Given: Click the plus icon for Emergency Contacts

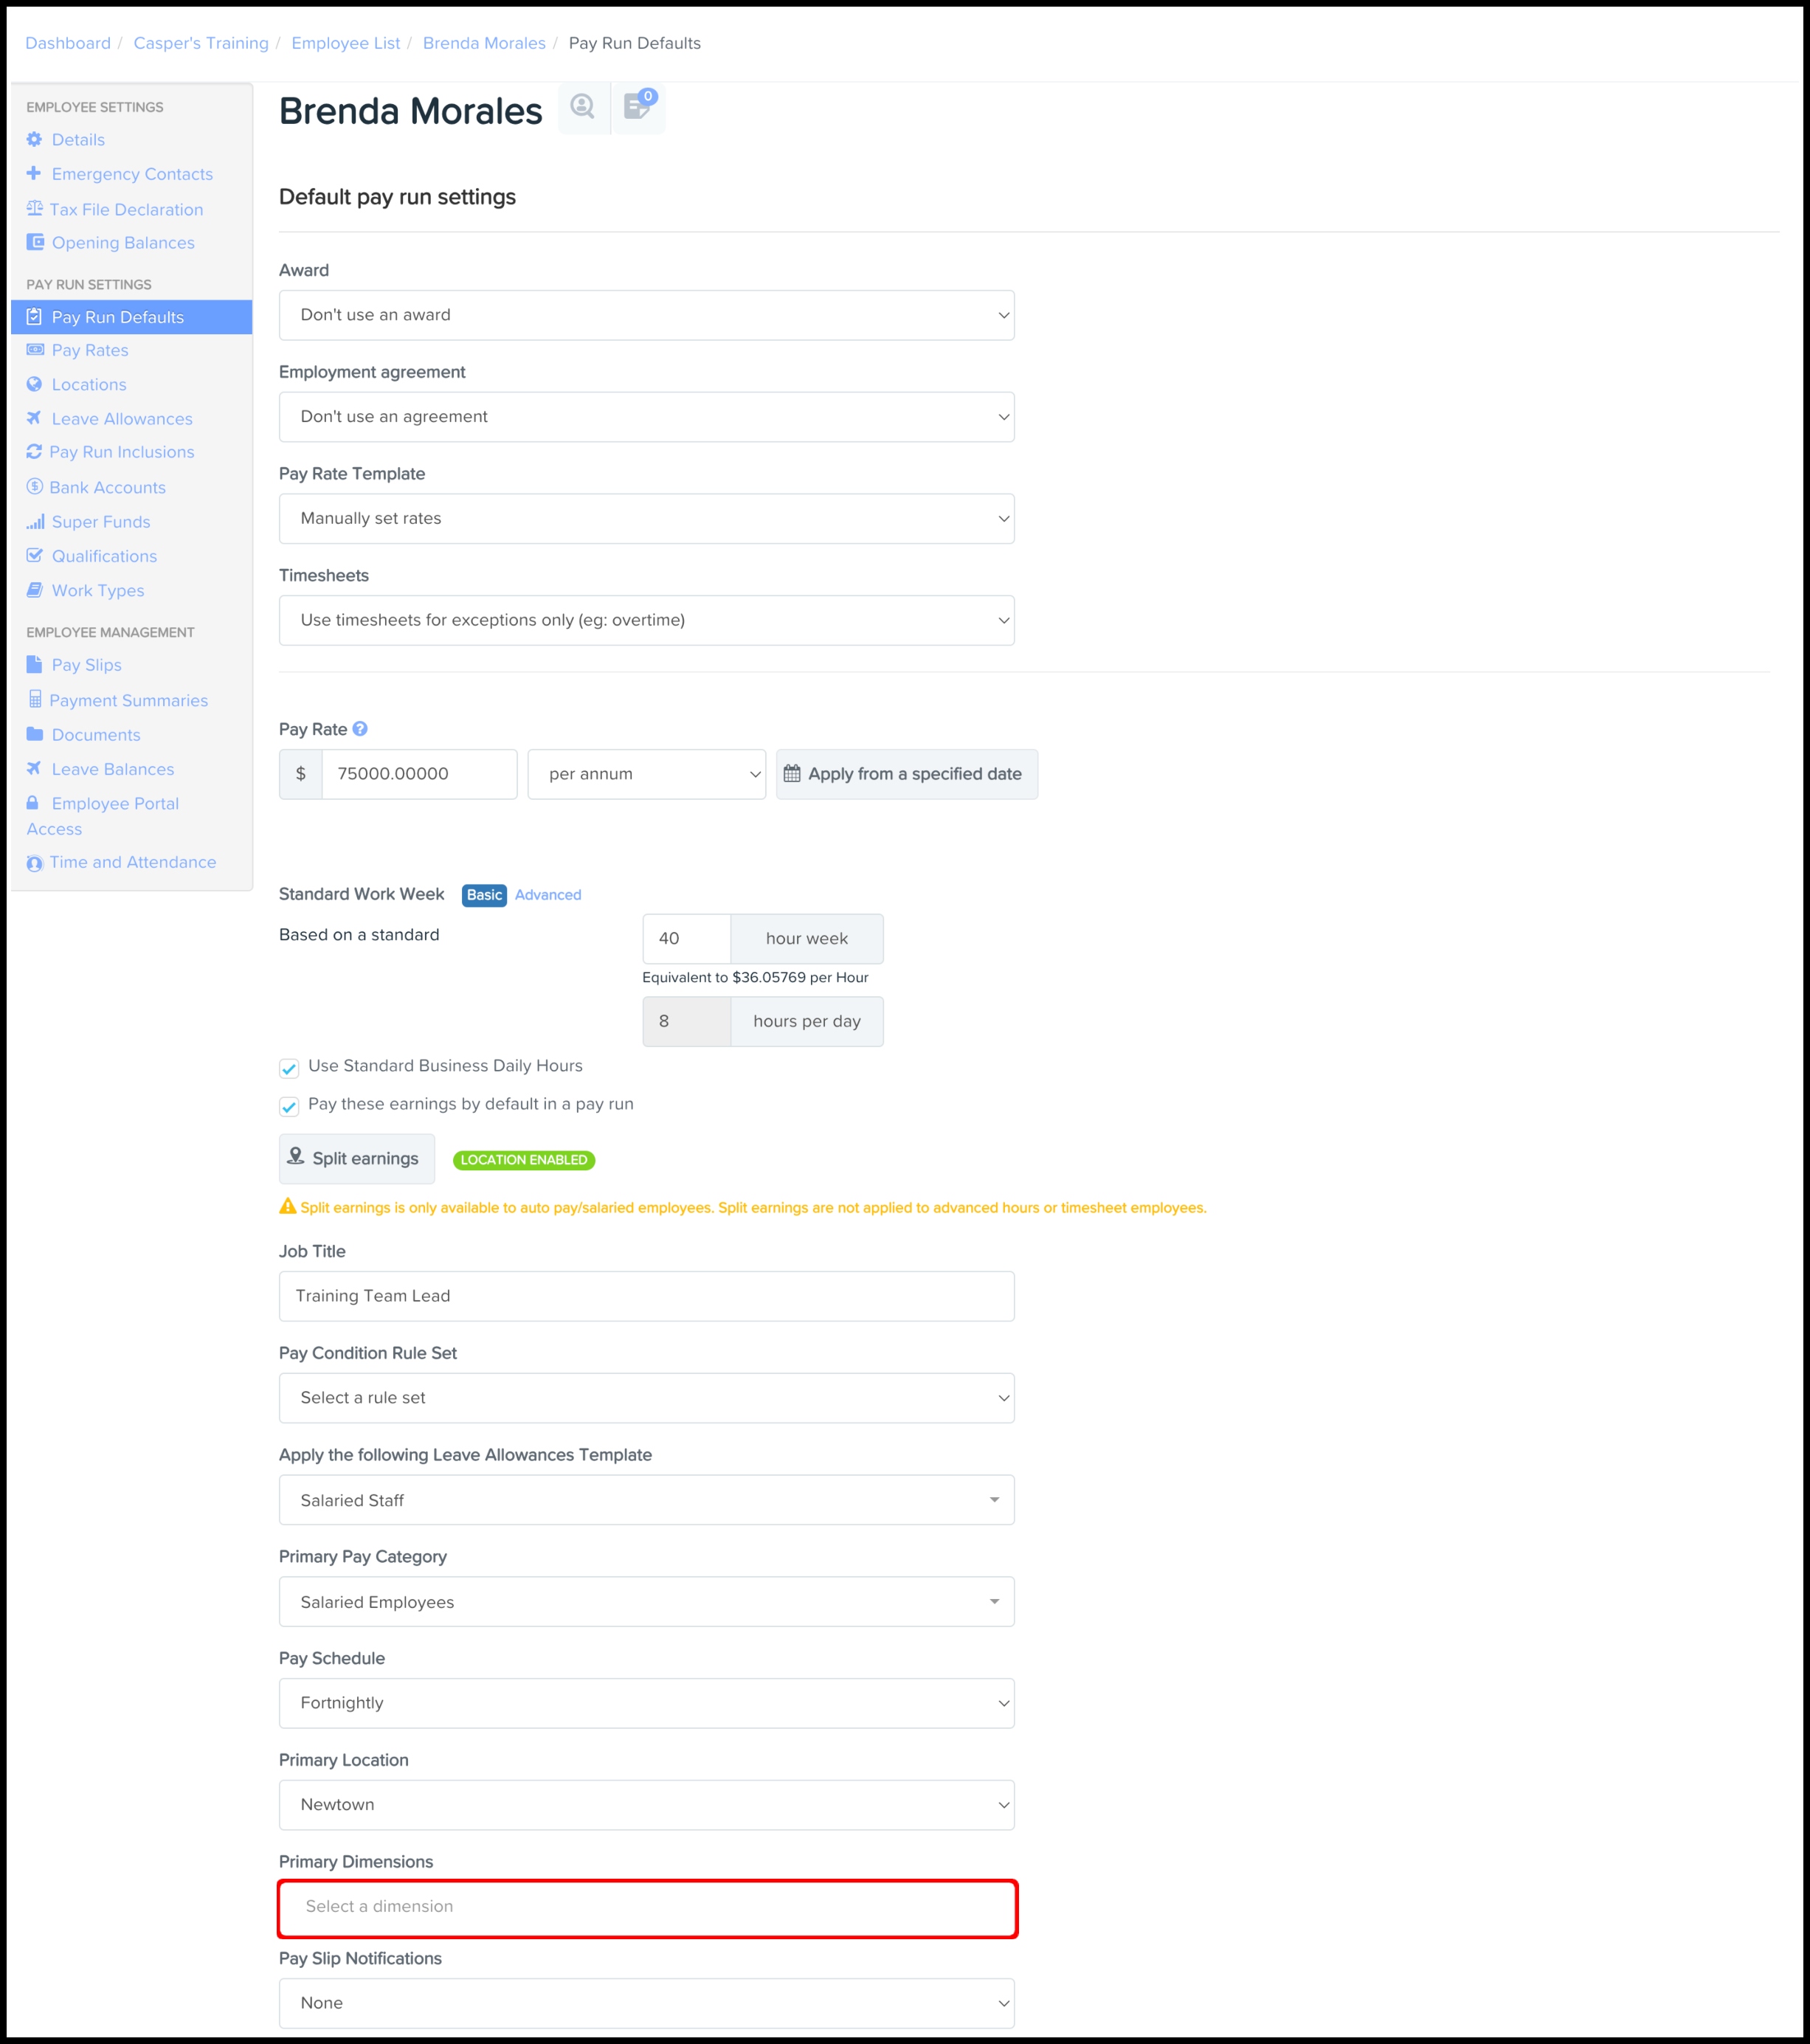Looking at the screenshot, I should [x=34, y=173].
